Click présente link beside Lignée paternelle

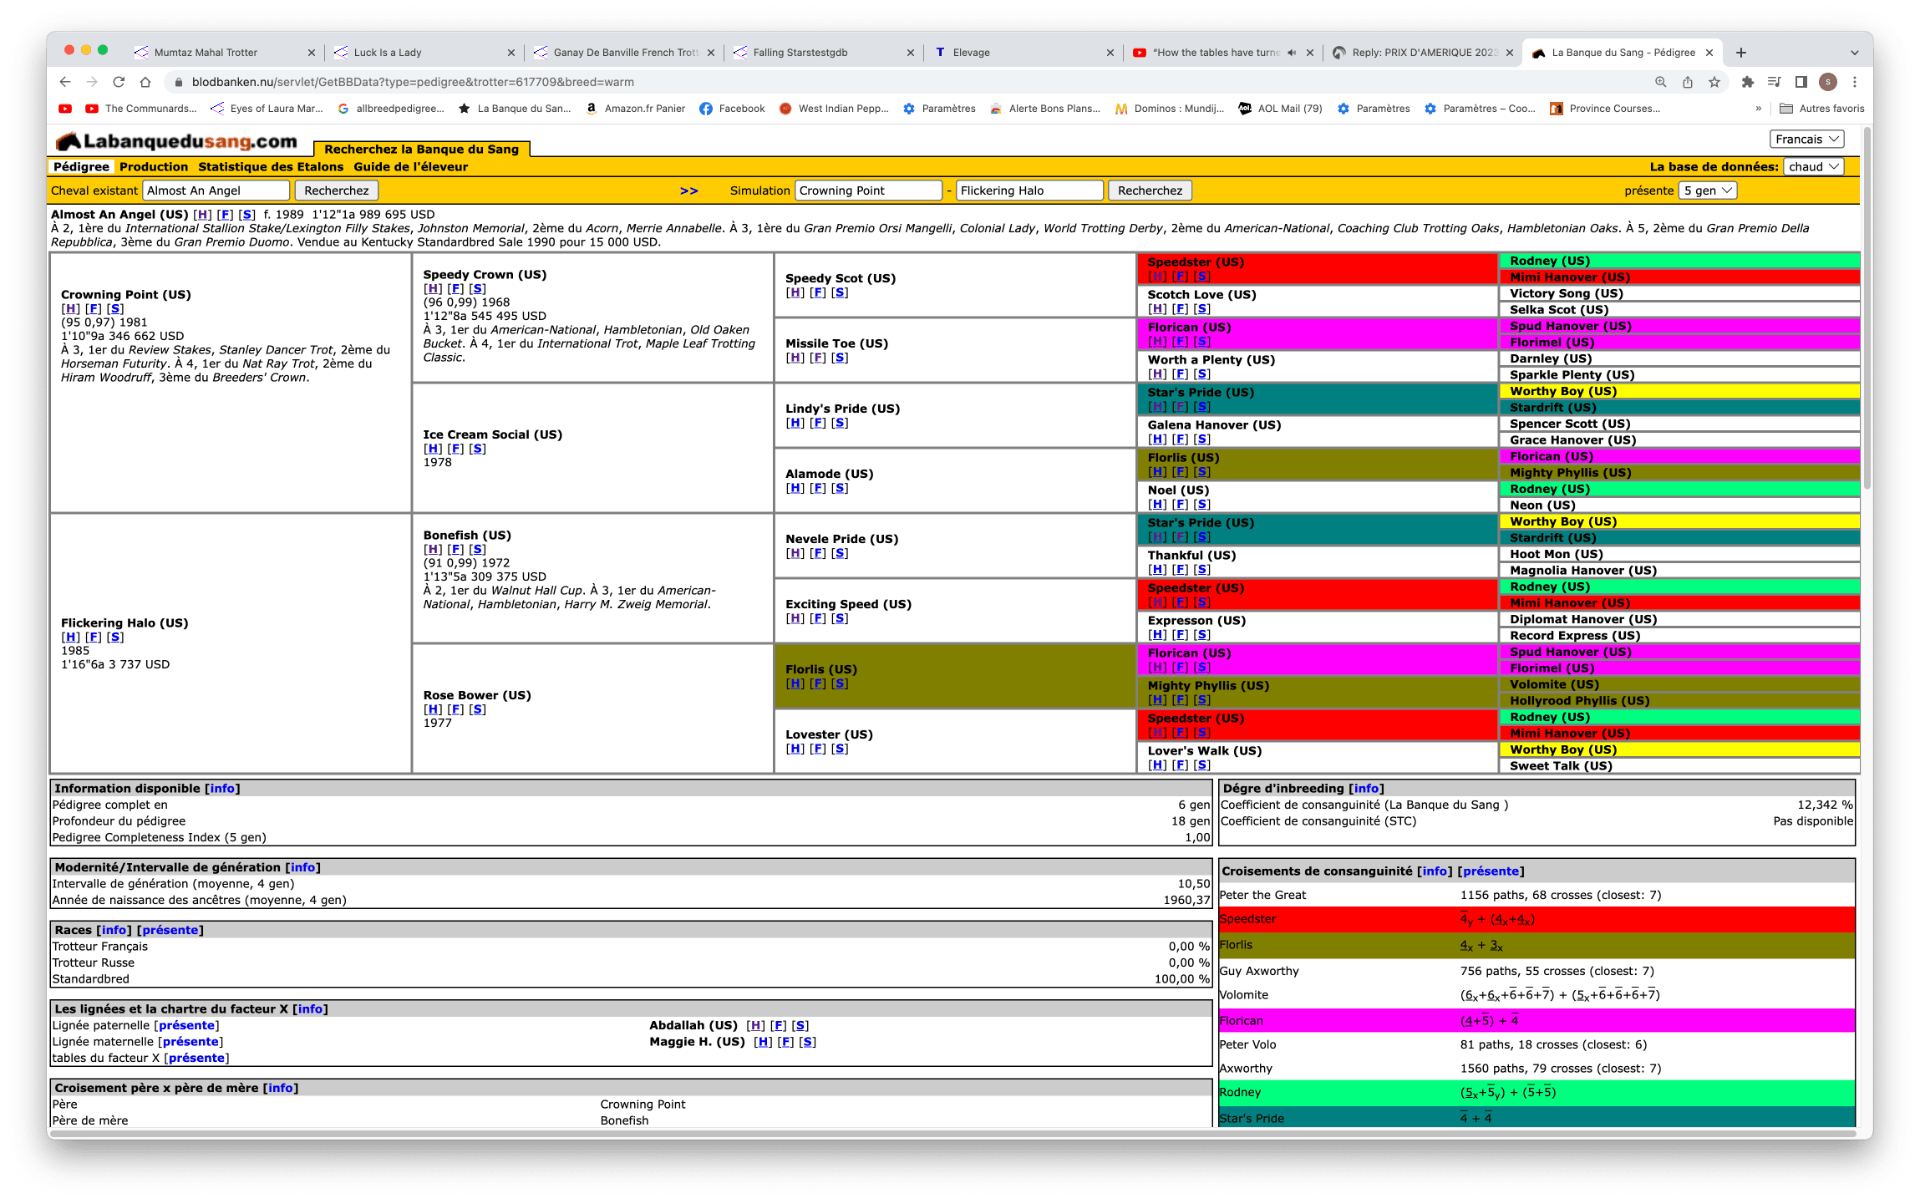(x=186, y=1025)
